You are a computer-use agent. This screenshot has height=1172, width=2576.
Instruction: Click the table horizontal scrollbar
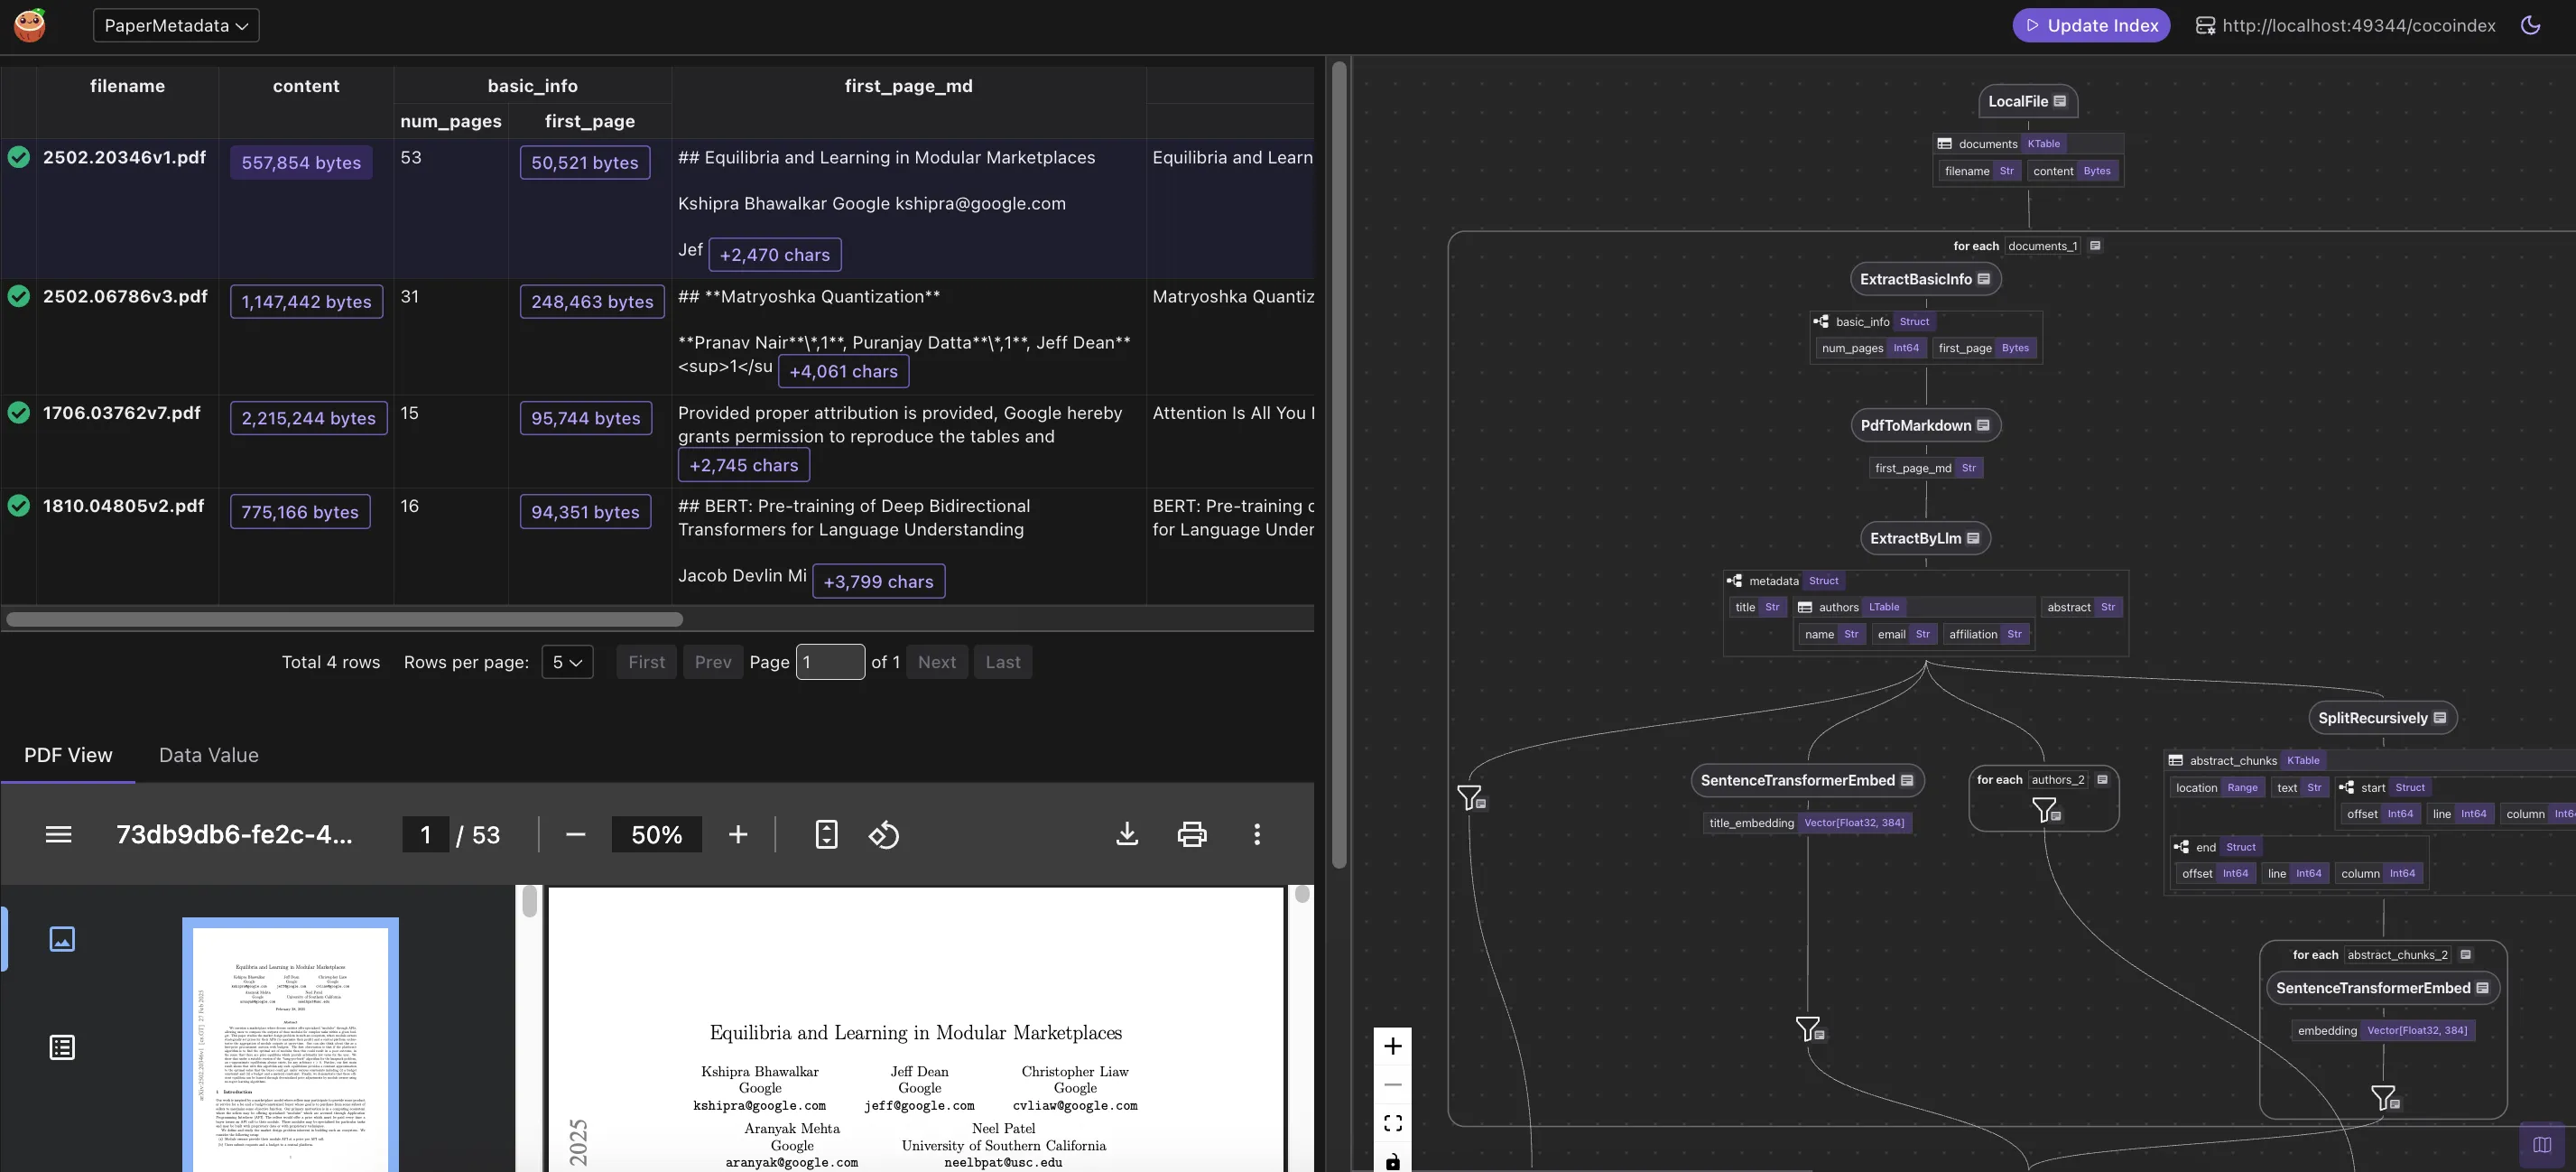coord(344,619)
